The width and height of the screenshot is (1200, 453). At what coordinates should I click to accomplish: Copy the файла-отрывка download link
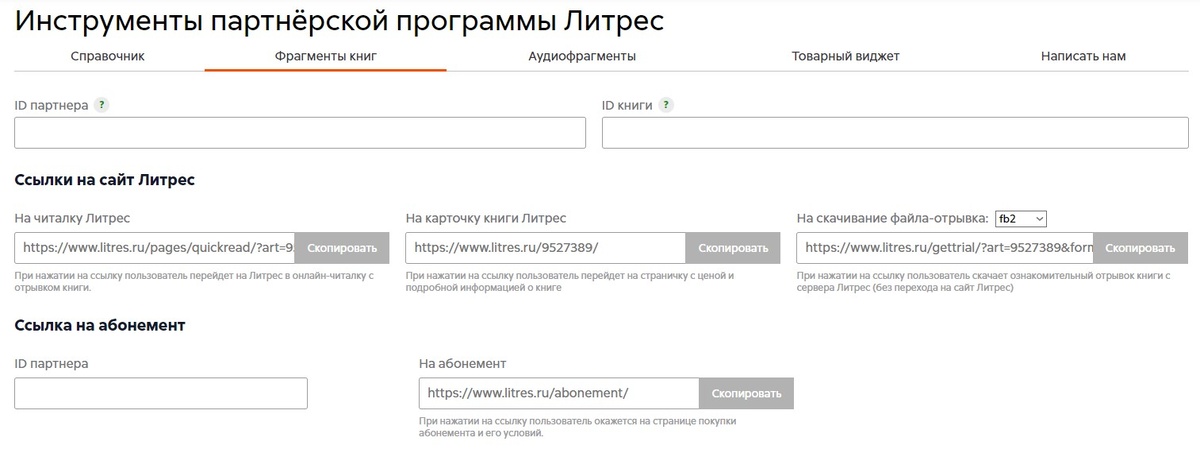click(x=1141, y=248)
